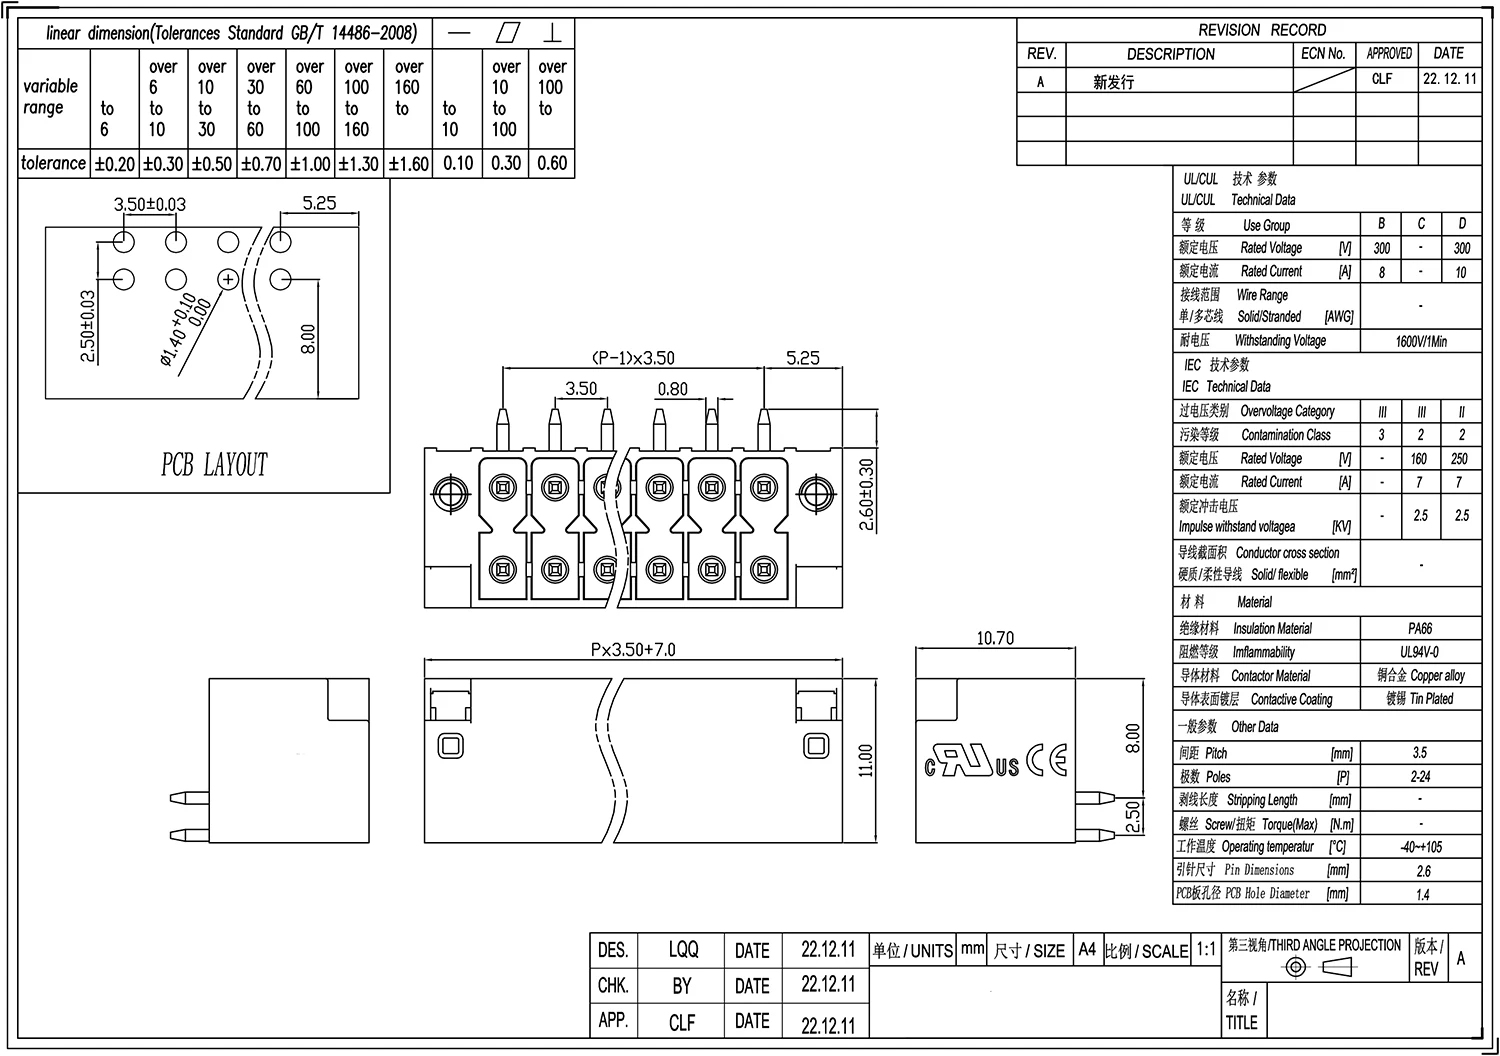Click the (P-1)x3.50 dimension text
Viewport: 1500px width, 1056px height.
pos(633,358)
